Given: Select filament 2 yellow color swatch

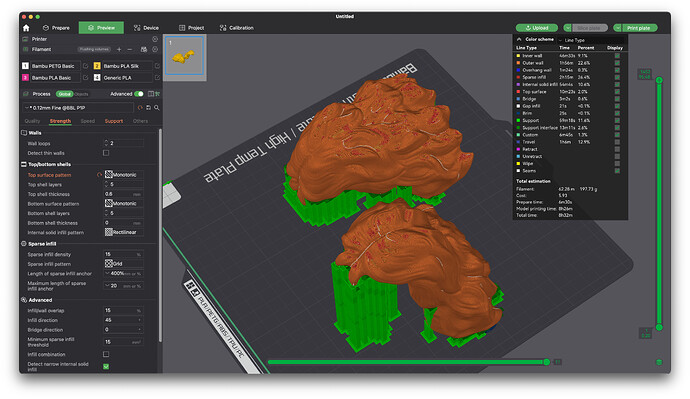Looking at the screenshot, I should tap(97, 66).
